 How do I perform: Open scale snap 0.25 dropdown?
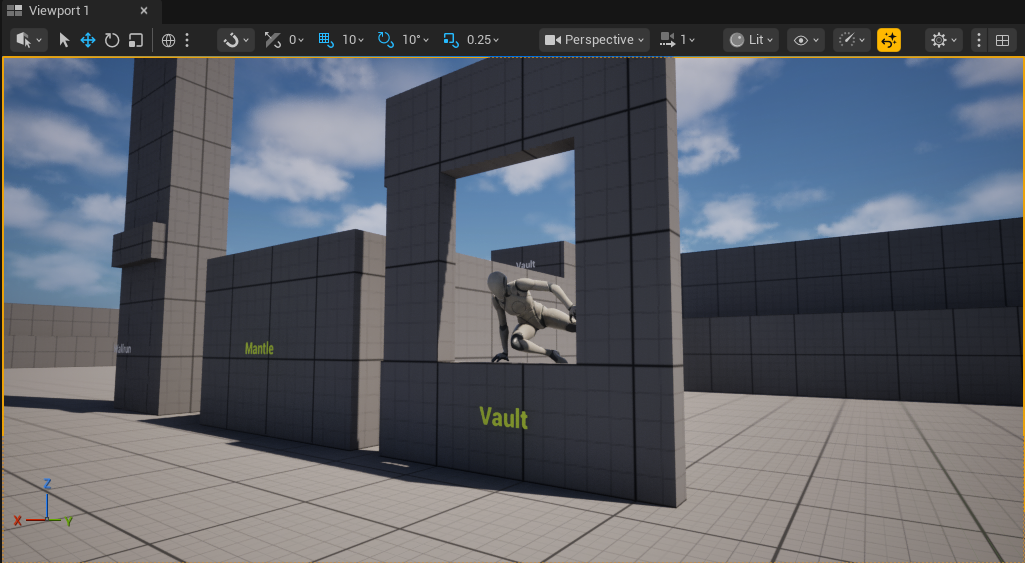tap(483, 40)
